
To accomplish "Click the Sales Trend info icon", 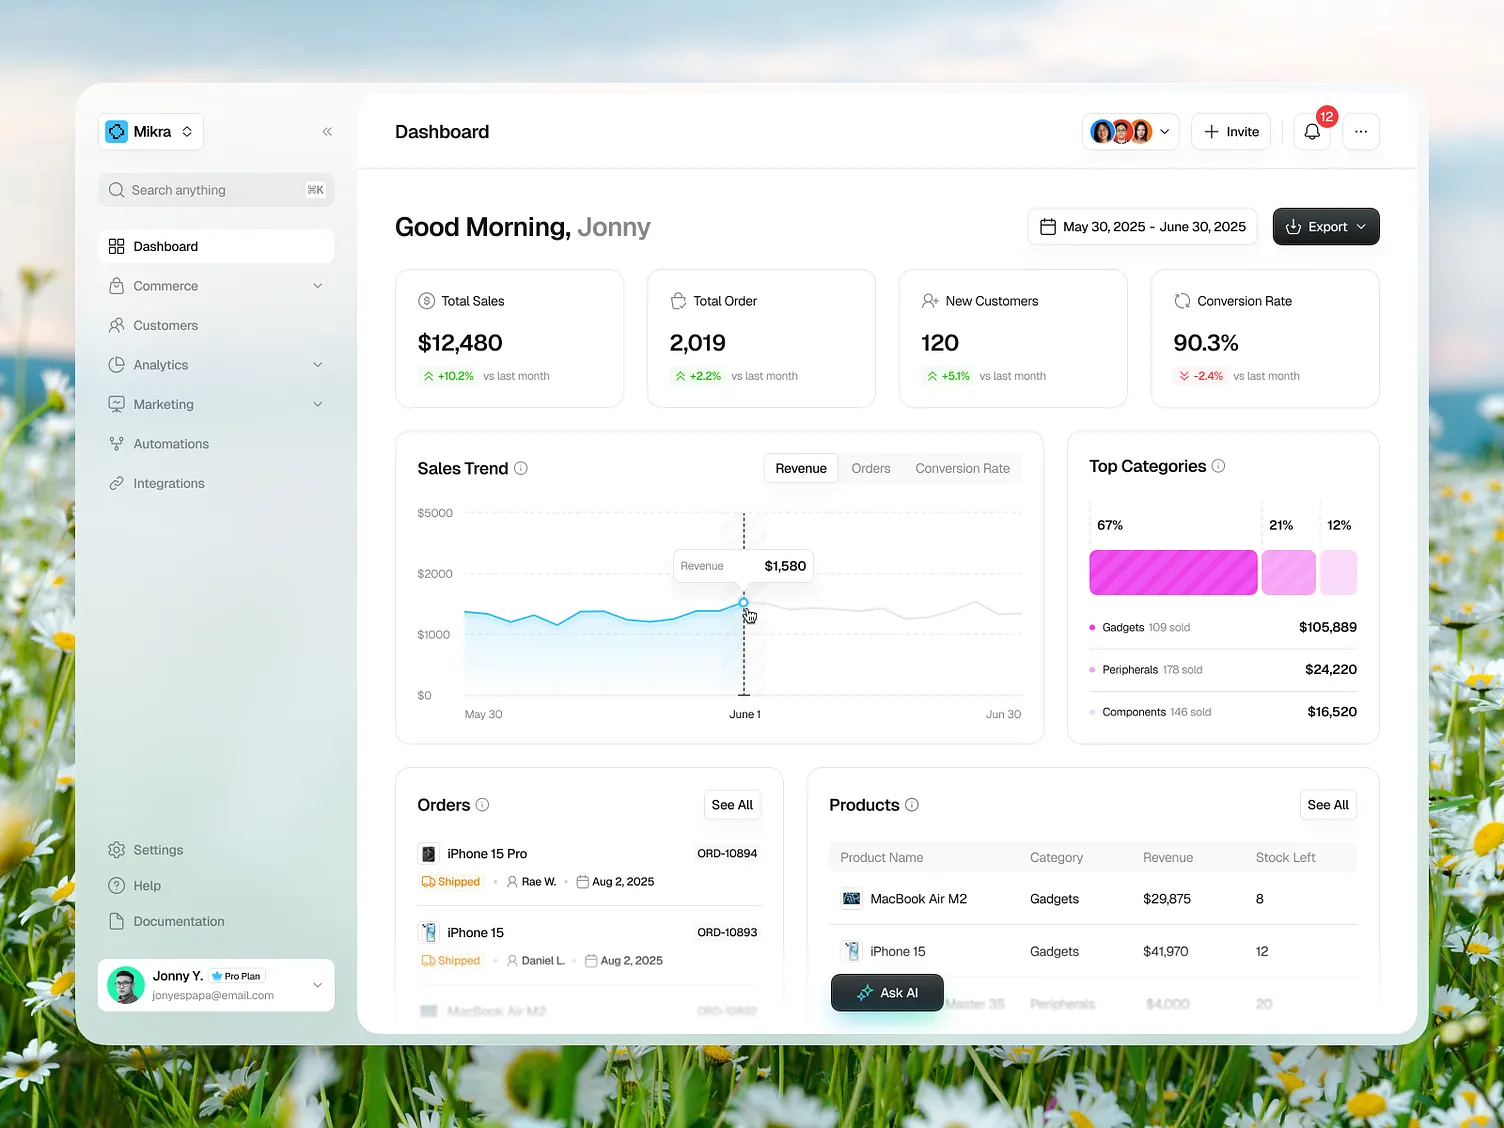I will click(521, 468).
